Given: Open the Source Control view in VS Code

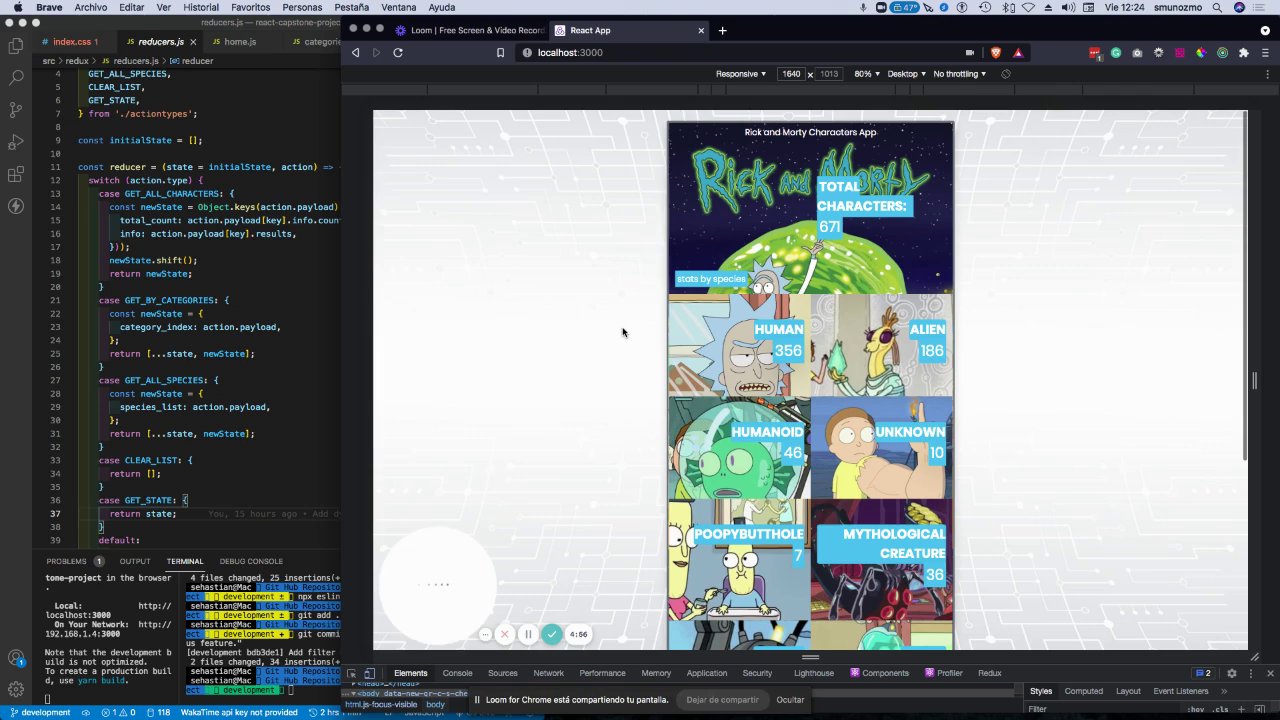Looking at the screenshot, I should [x=16, y=109].
